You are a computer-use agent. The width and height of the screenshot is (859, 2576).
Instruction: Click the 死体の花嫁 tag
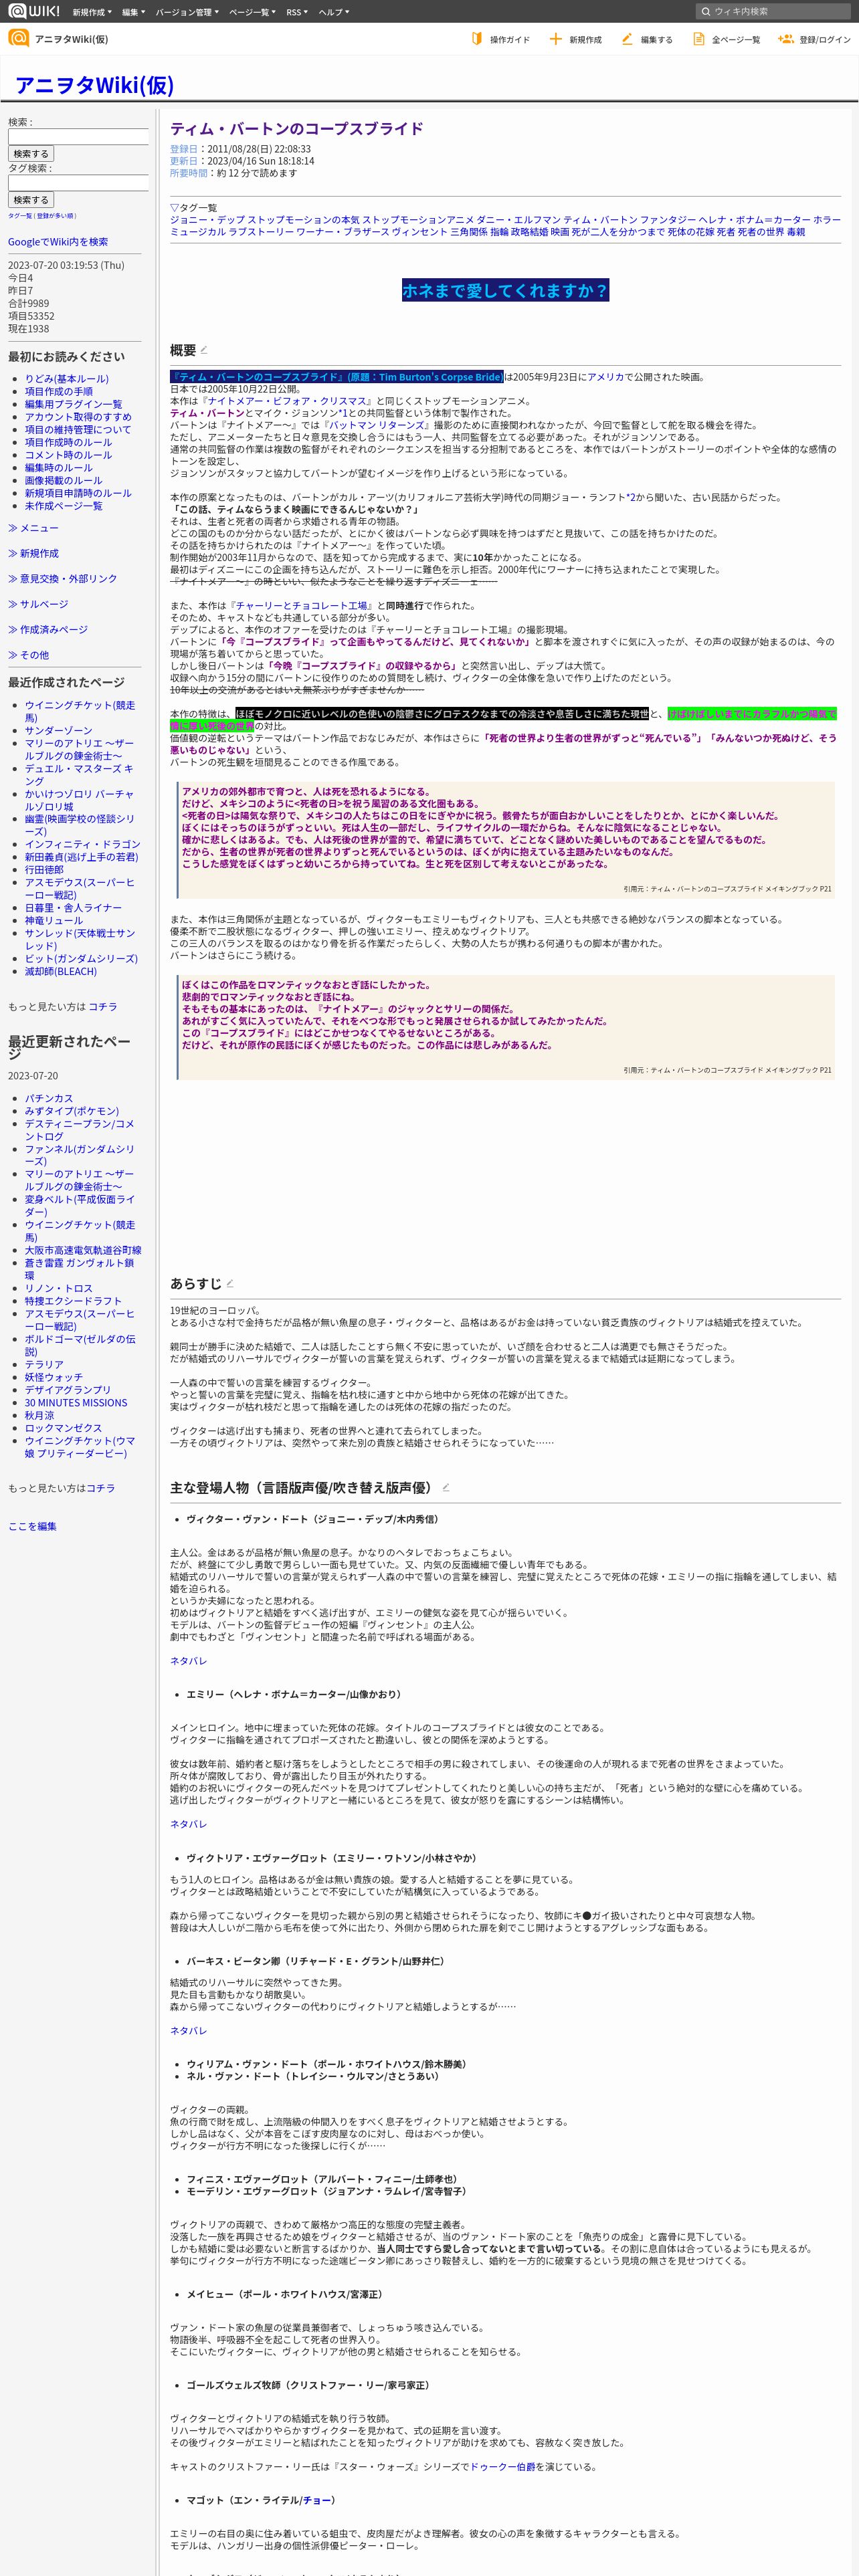click(691, 232)
